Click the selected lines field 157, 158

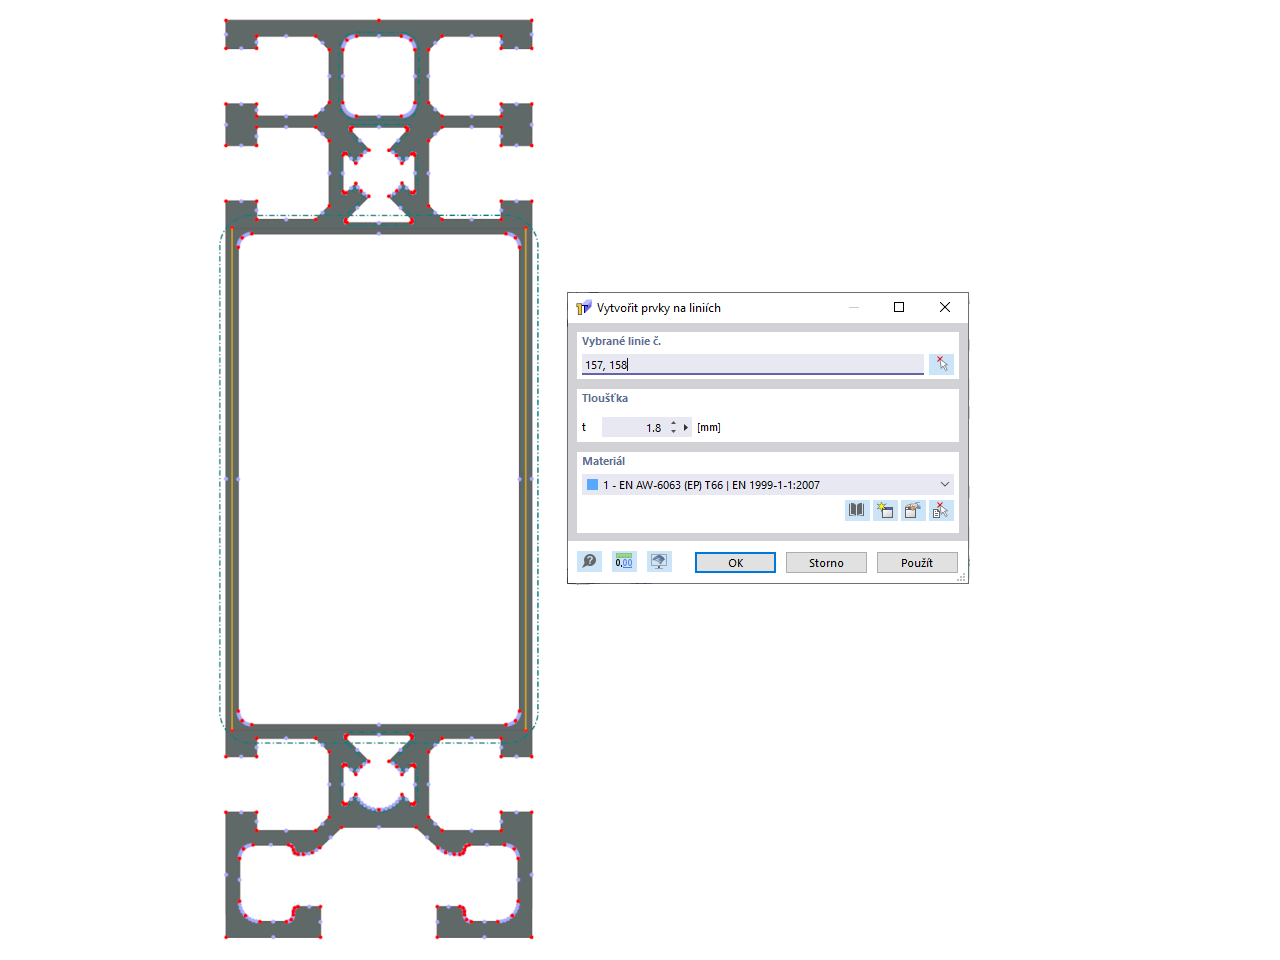tap(753, 365)
